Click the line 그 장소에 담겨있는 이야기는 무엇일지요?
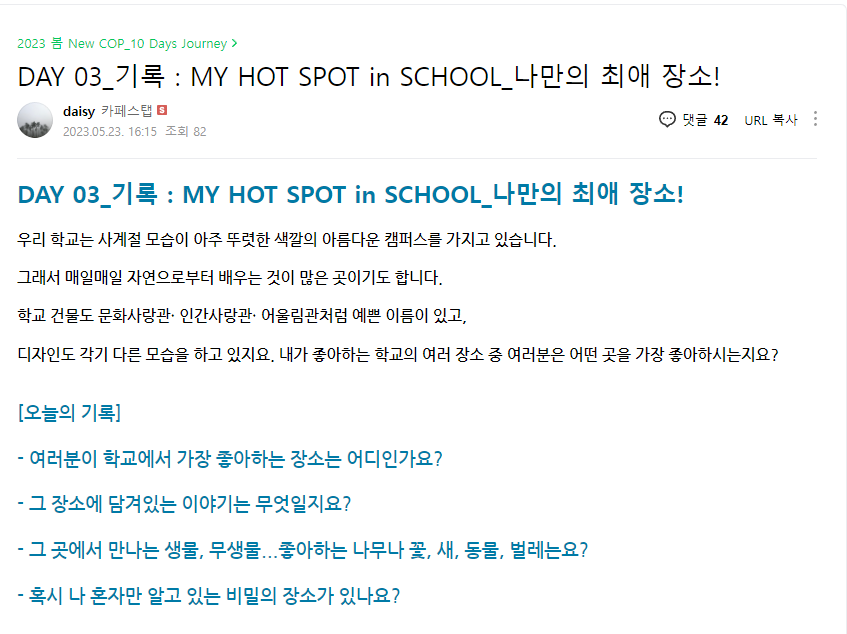The height and width of the screenshot is (634, 847). tap(184, 504)
